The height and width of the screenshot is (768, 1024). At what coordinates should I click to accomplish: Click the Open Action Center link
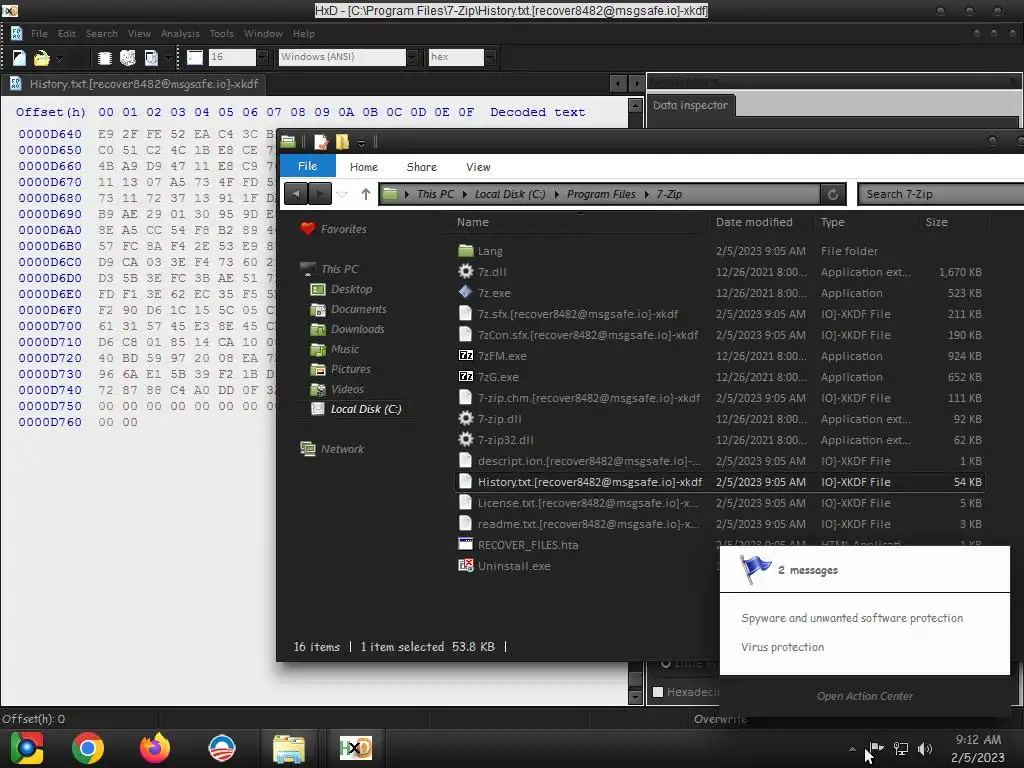click(x=865, y=696)
